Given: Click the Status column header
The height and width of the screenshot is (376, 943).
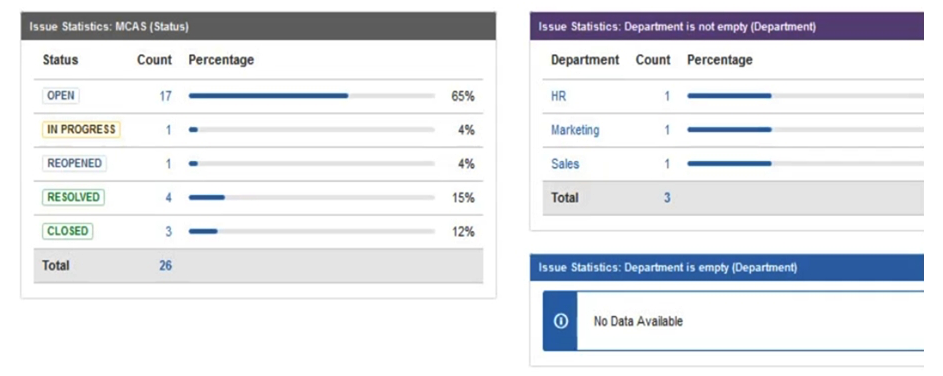Looking at the screenshot, I should point(60,60).
